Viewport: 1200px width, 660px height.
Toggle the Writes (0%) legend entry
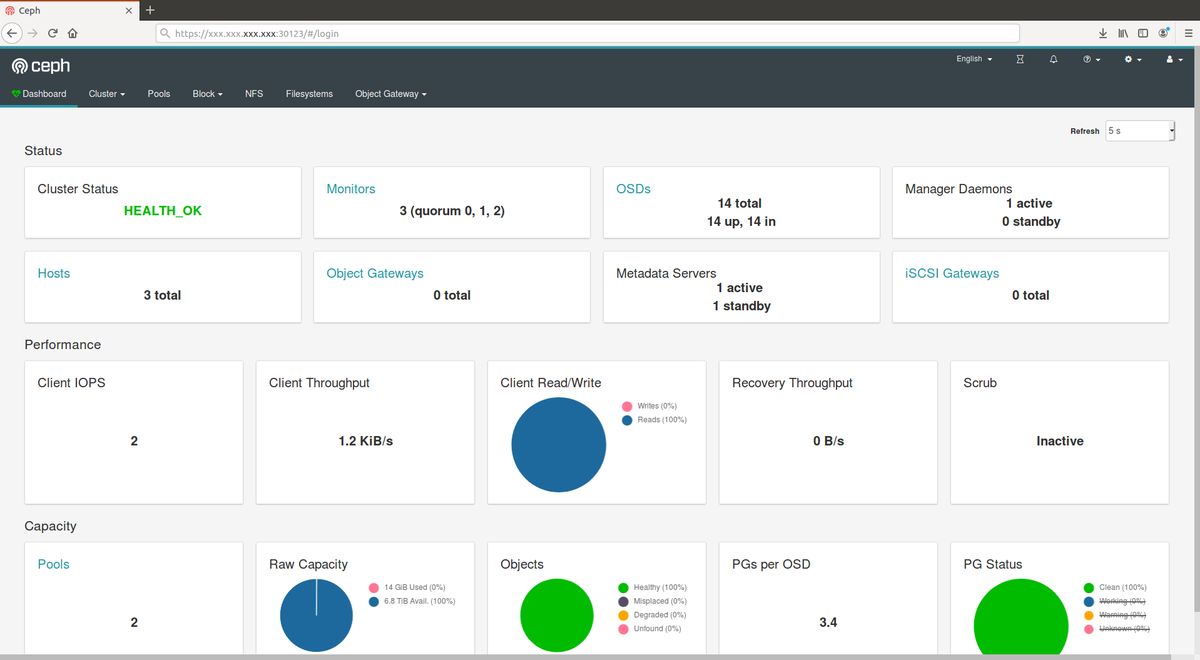[649, 406]
